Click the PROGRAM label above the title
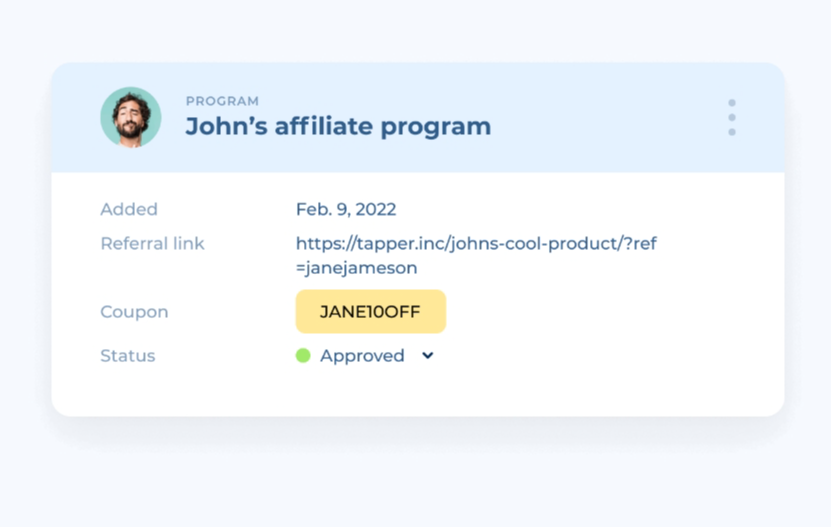The width and height of the screenshot is (831, 527). [x=222, y=101]
